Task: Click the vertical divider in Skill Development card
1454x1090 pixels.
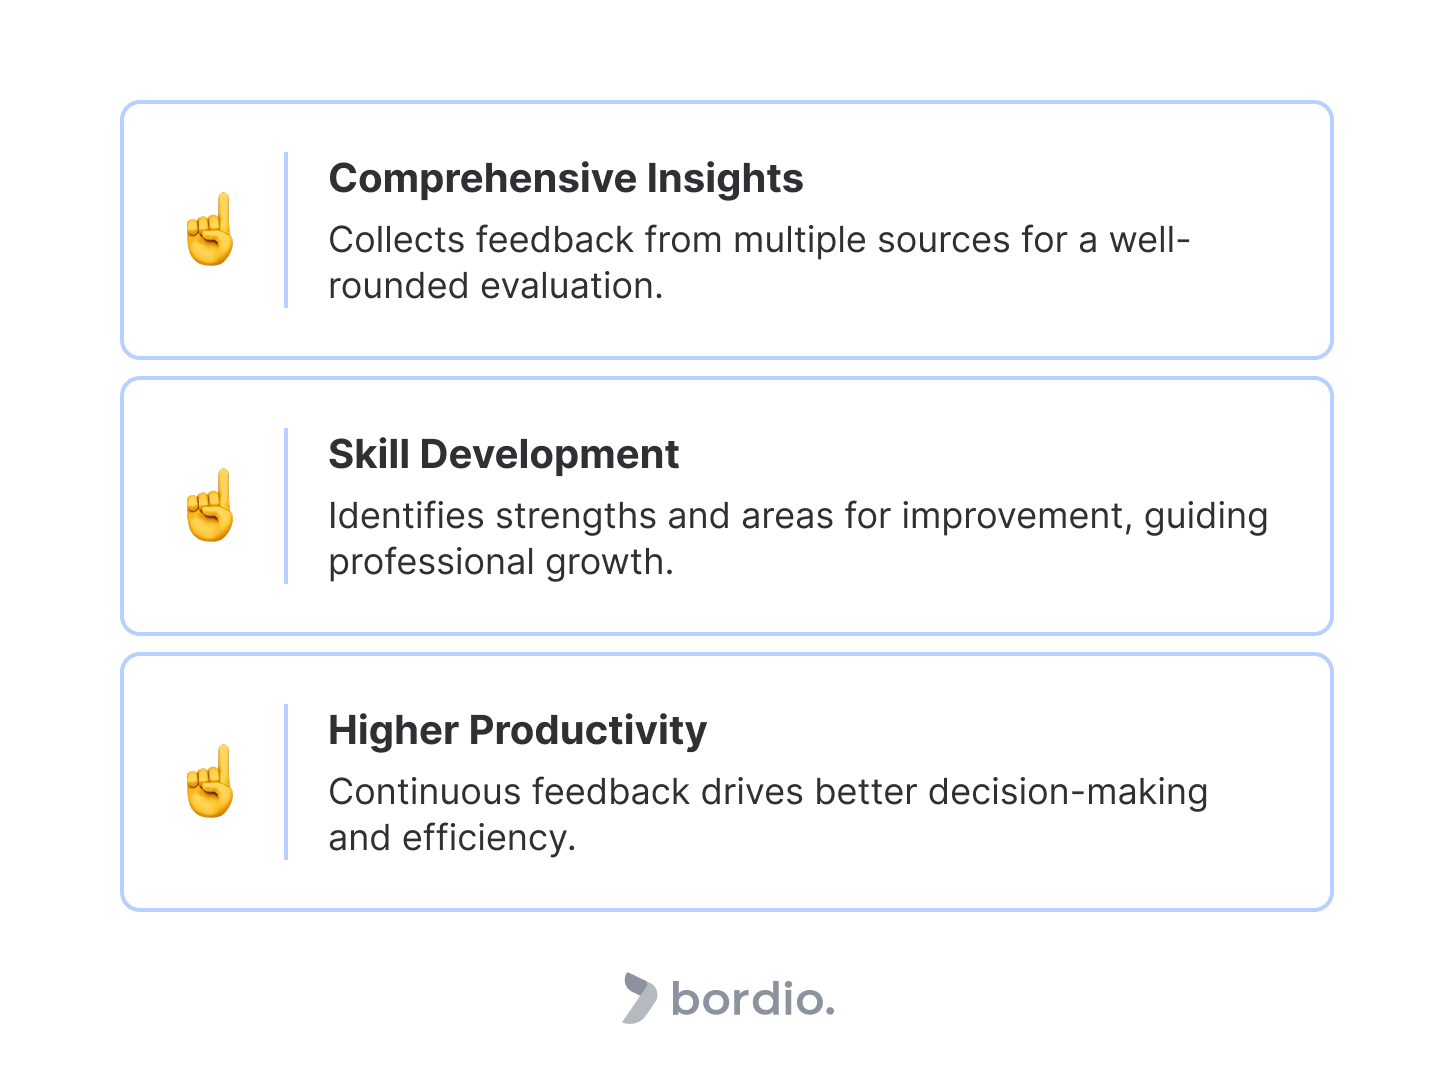Action: coord(286,506)
